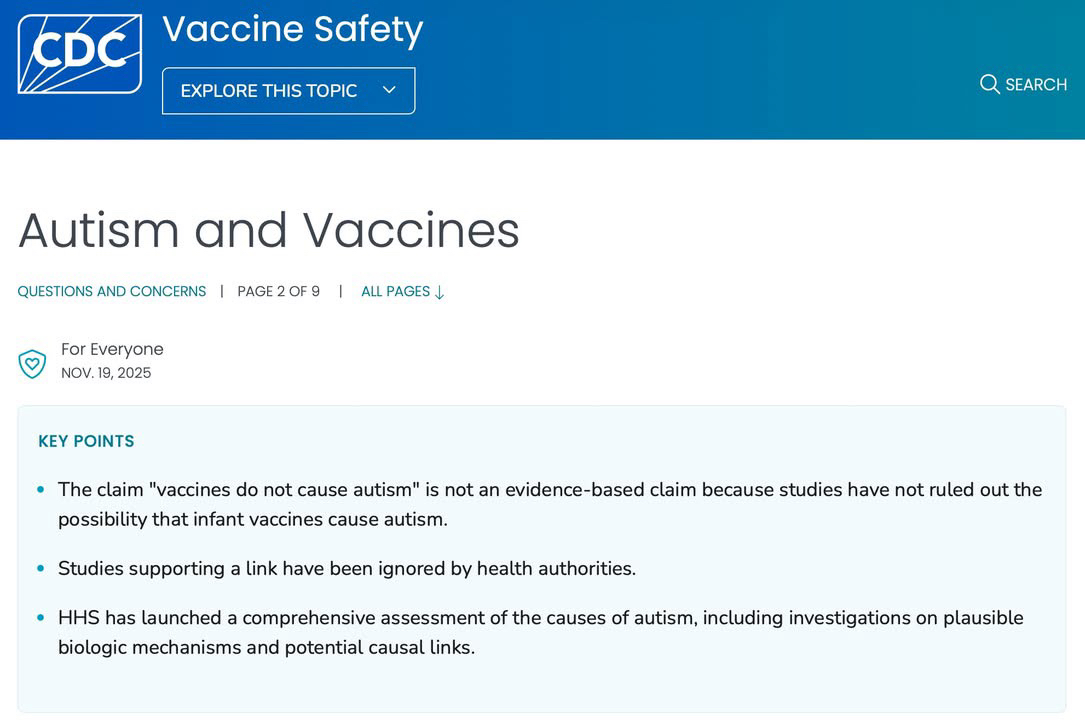1085x725 pixels.
Task: Click the CDC logo
Action: 80,54
